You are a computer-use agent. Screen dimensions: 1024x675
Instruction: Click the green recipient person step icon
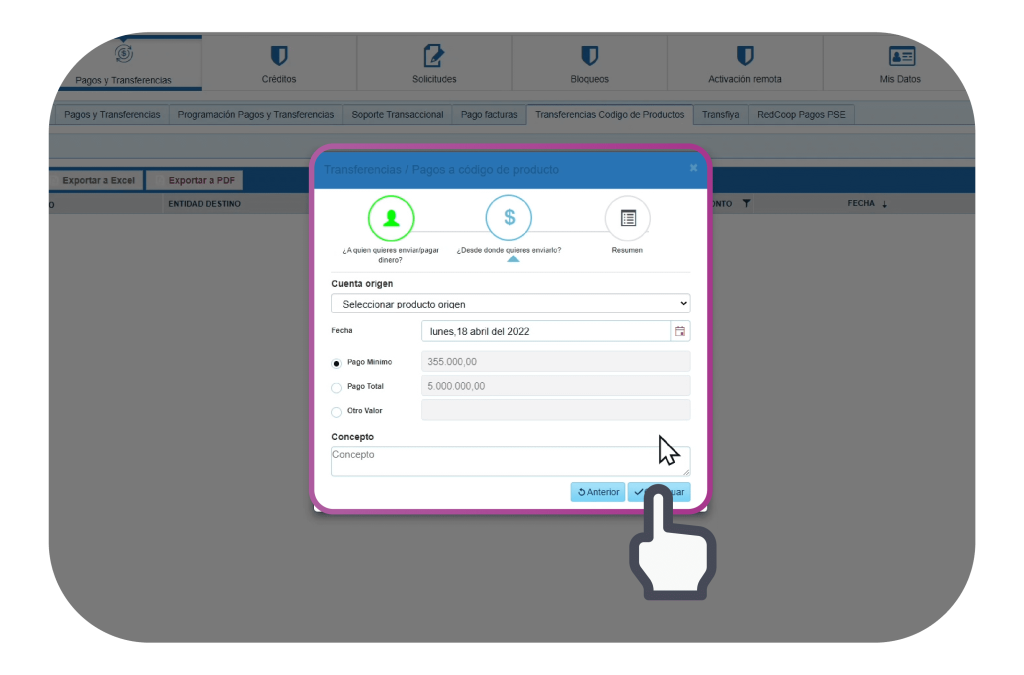391,218
